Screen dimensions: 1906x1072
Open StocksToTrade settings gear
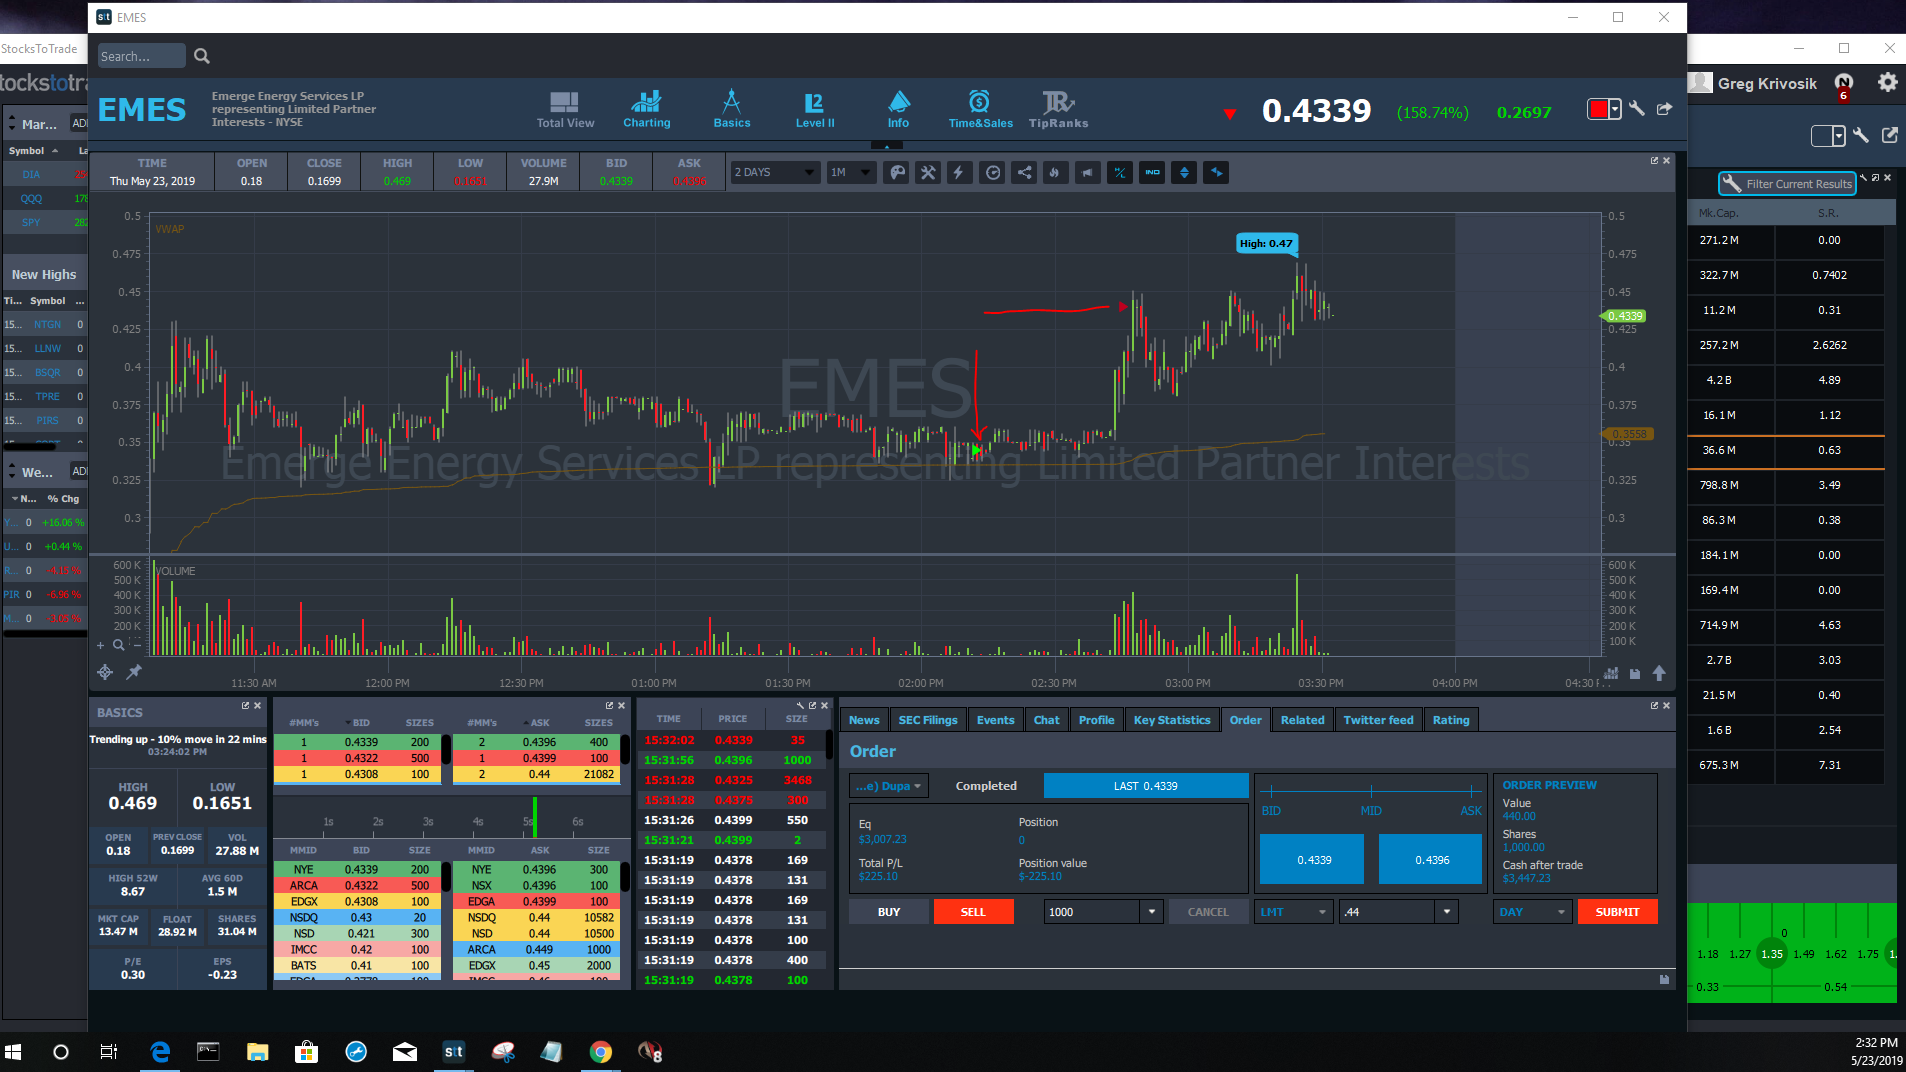[1887, 82]
